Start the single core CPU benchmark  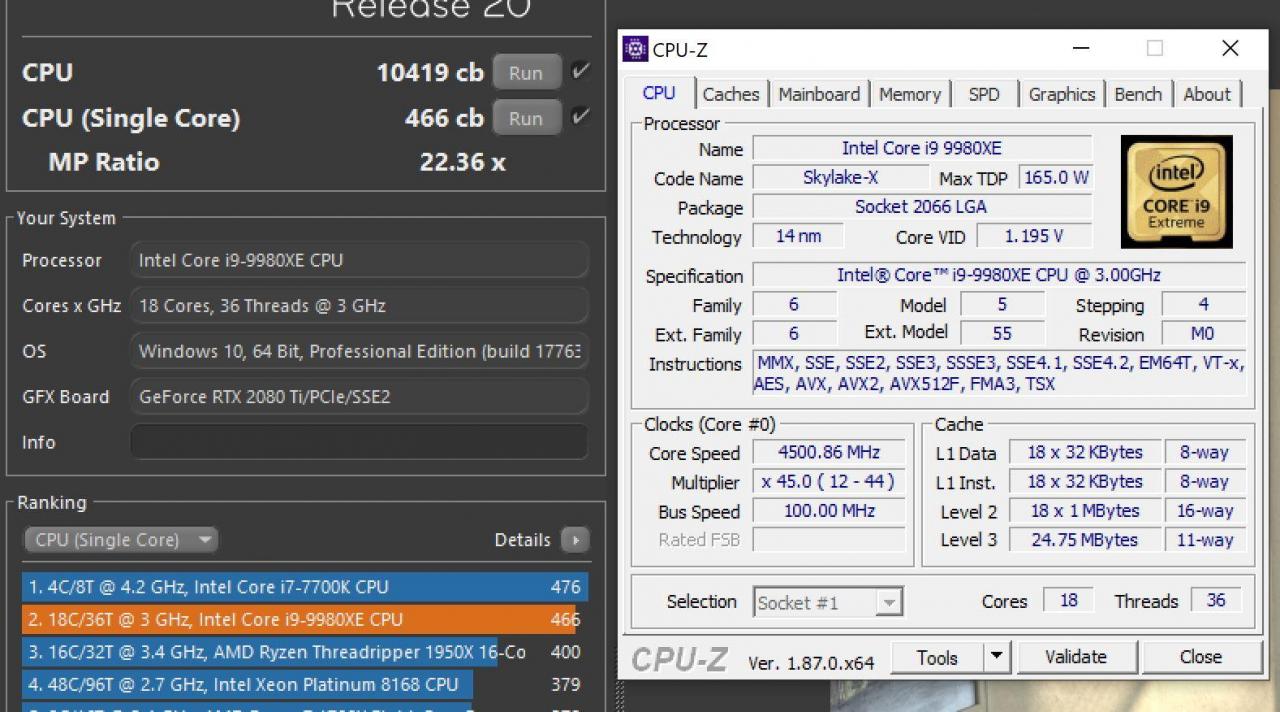[526, 117]
